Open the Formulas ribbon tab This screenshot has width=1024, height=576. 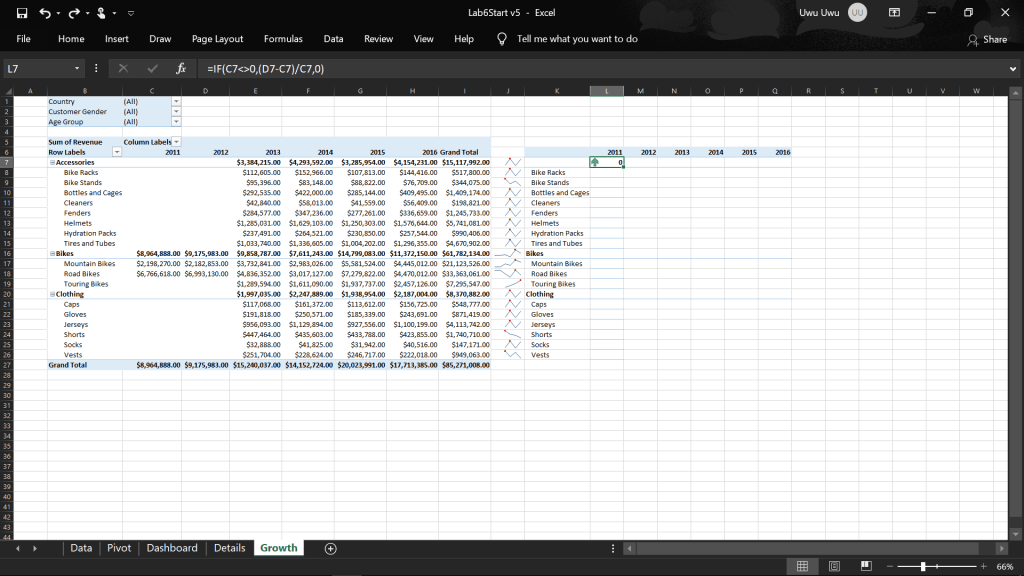(x=283, y=39)
